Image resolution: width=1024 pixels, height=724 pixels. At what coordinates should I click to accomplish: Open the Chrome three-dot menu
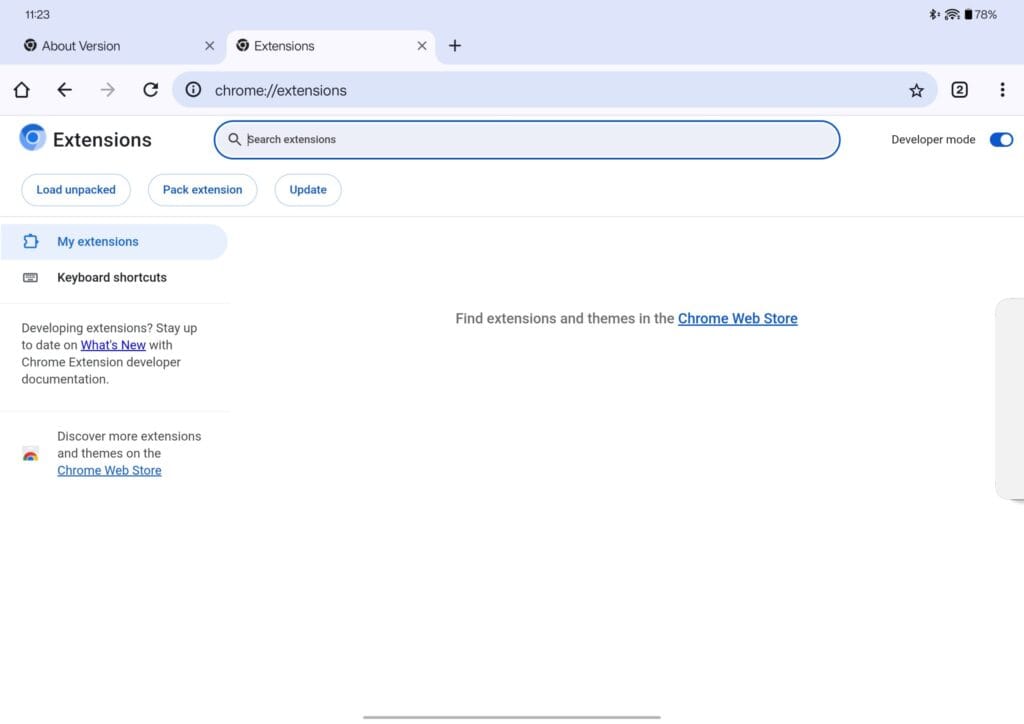(x=1002, y=89)
